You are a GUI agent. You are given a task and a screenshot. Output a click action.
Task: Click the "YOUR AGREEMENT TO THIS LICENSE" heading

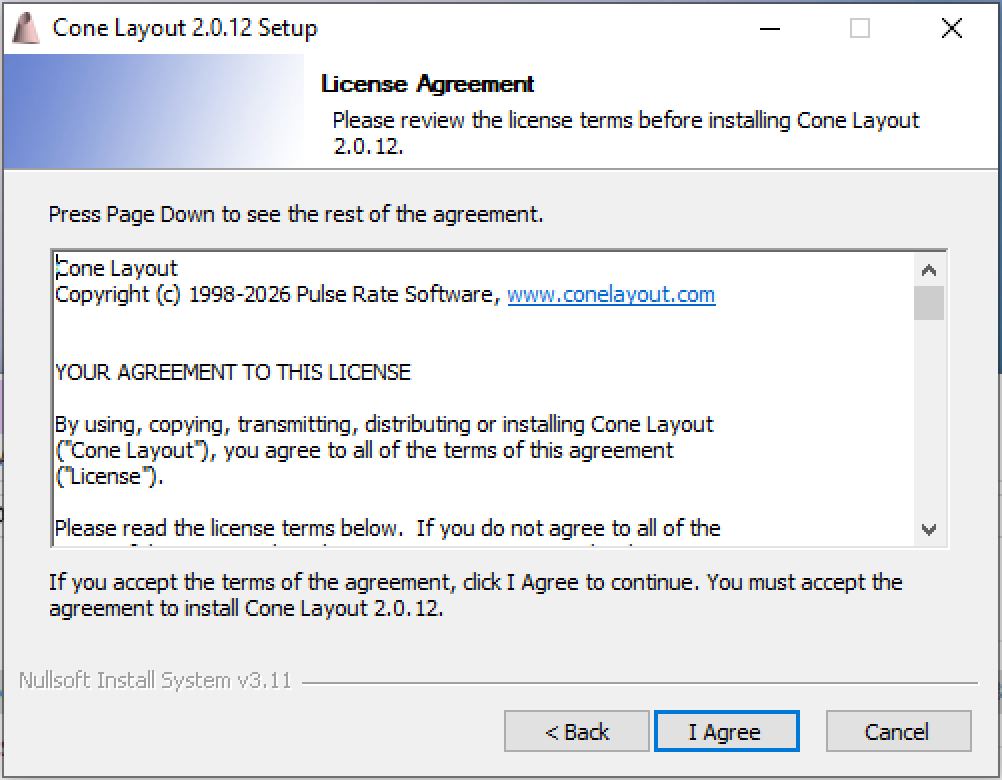click(233, 372)
